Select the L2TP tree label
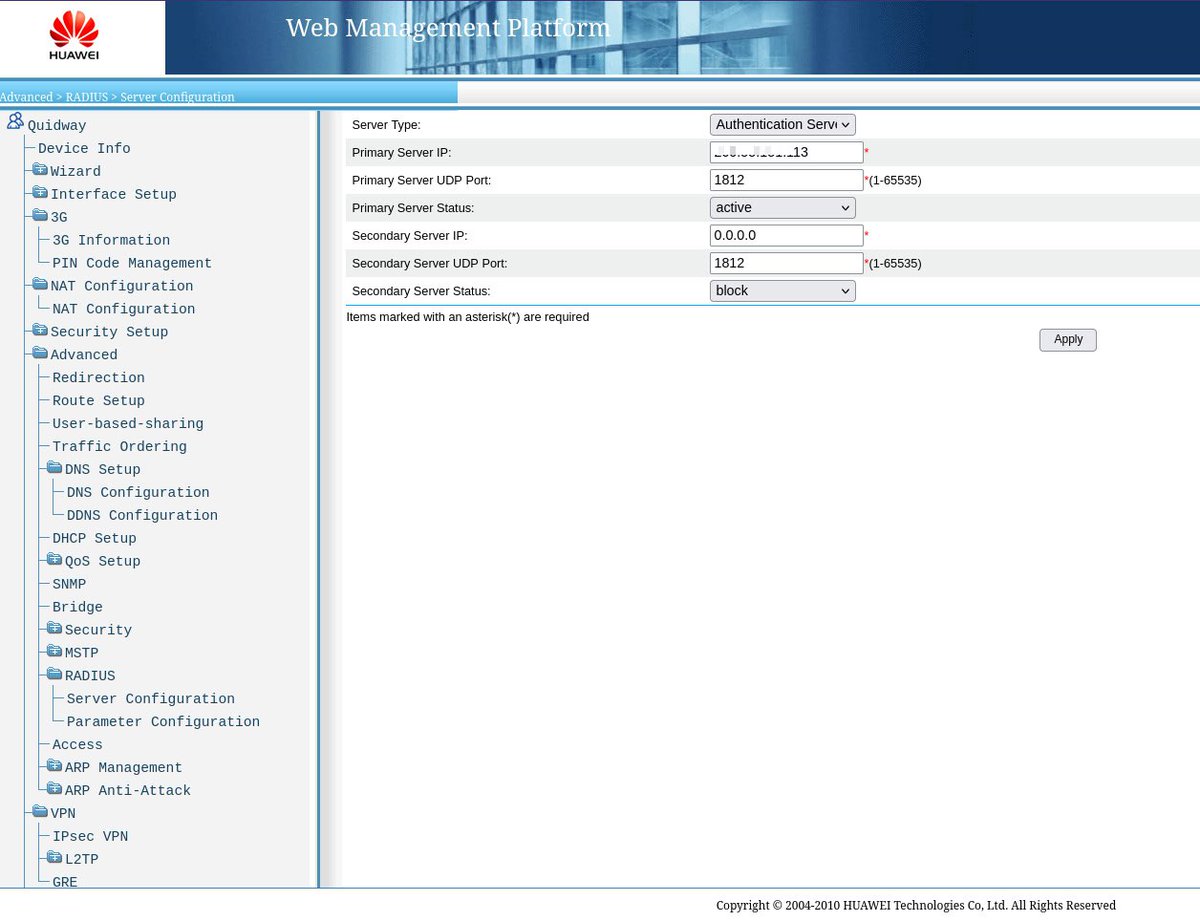The height and width of the screenshot is (922, 1200). 82,861
